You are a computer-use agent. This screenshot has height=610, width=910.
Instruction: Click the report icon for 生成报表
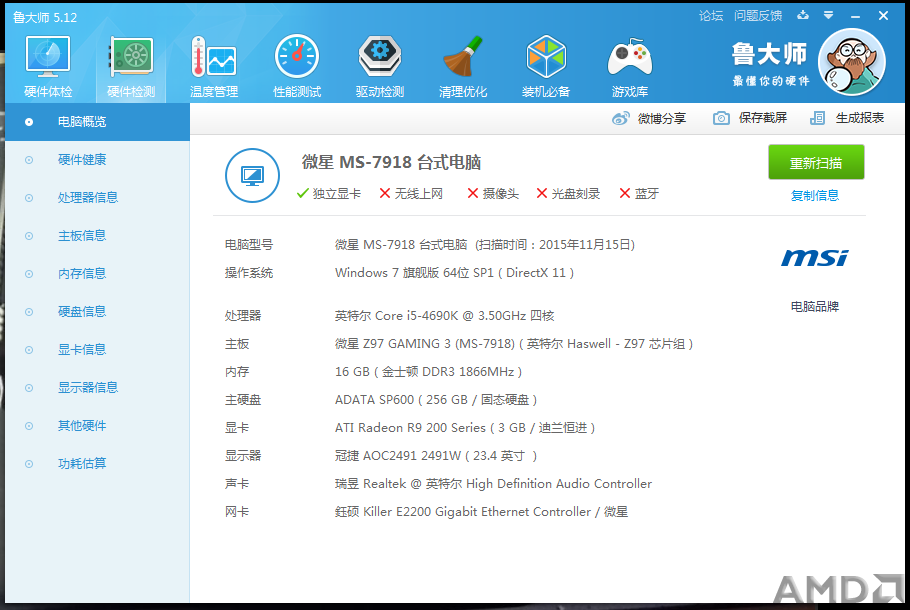[817, 118]
